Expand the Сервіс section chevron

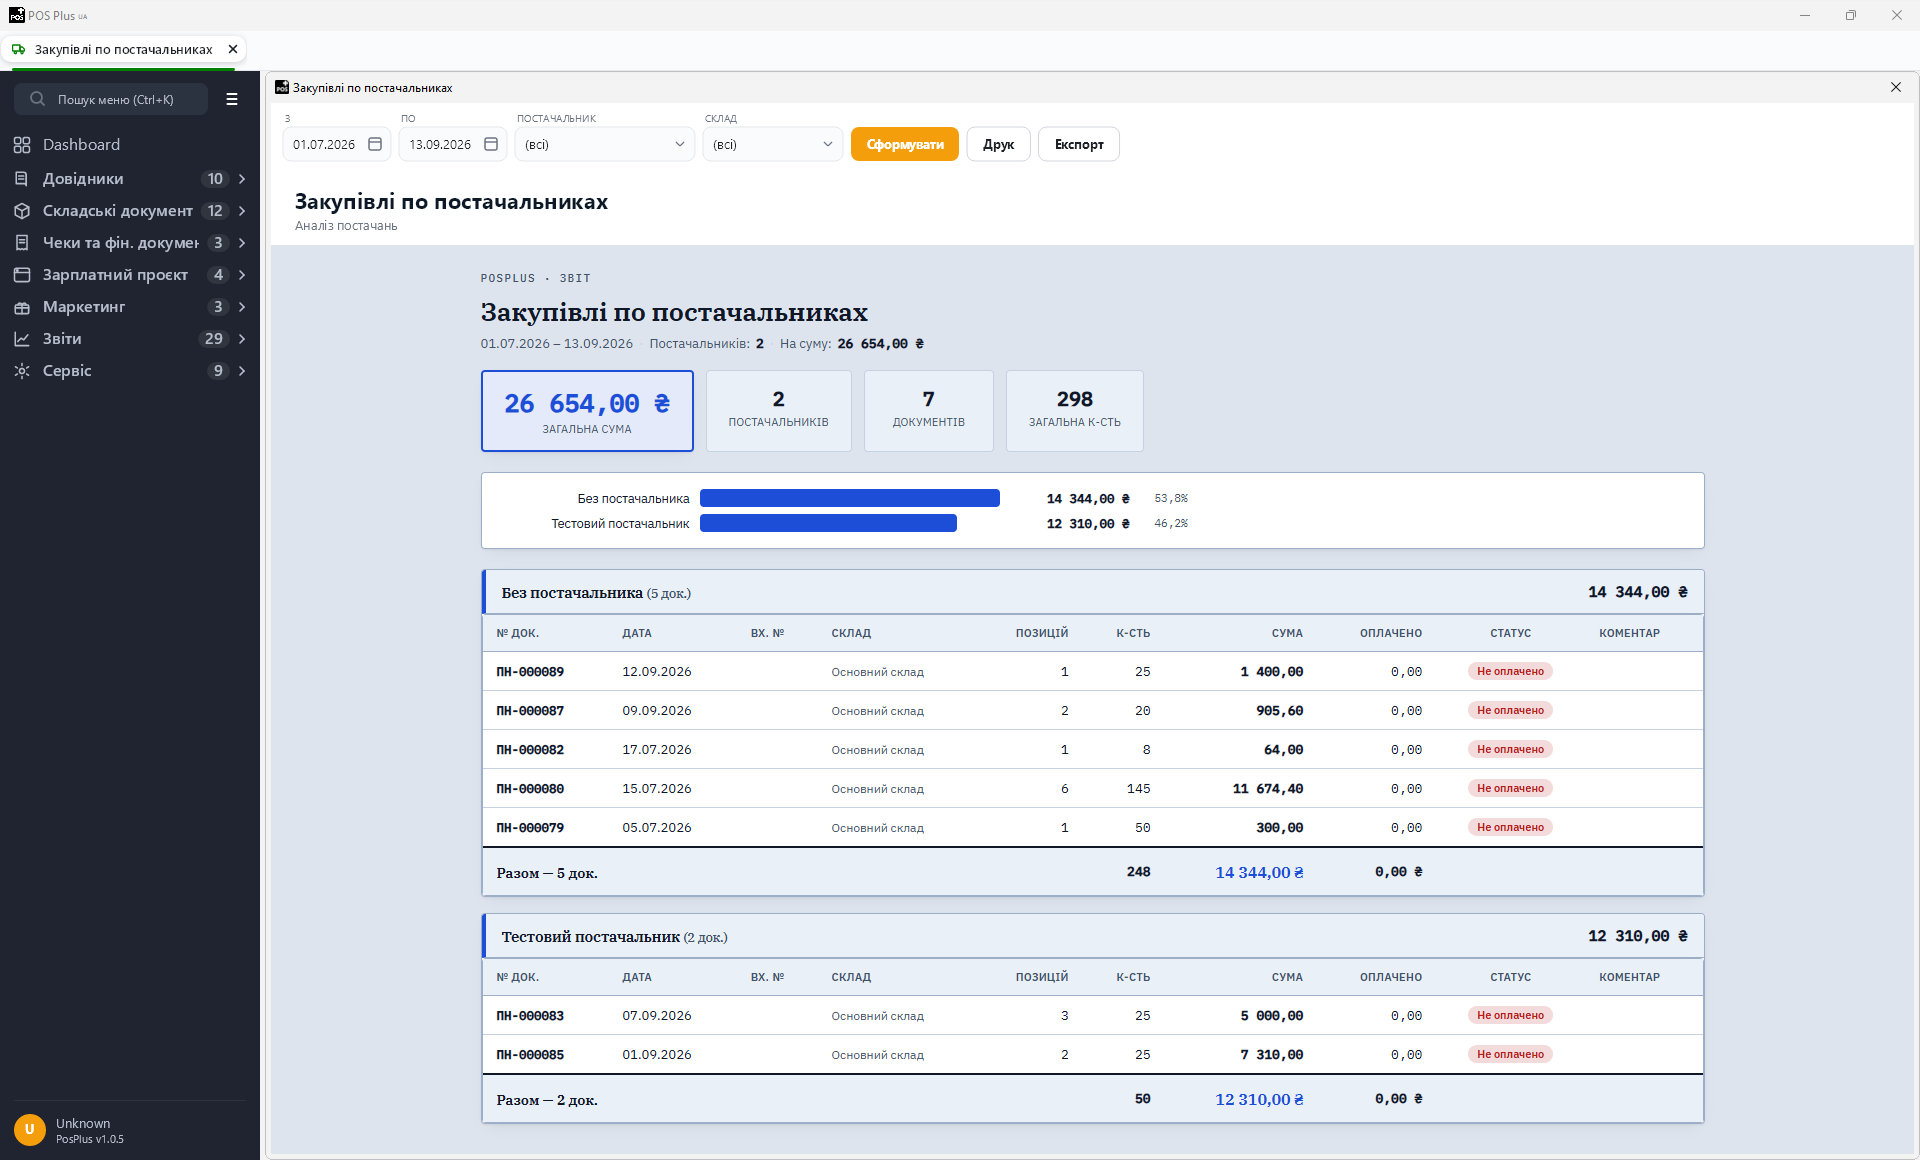tap(242, 371)
